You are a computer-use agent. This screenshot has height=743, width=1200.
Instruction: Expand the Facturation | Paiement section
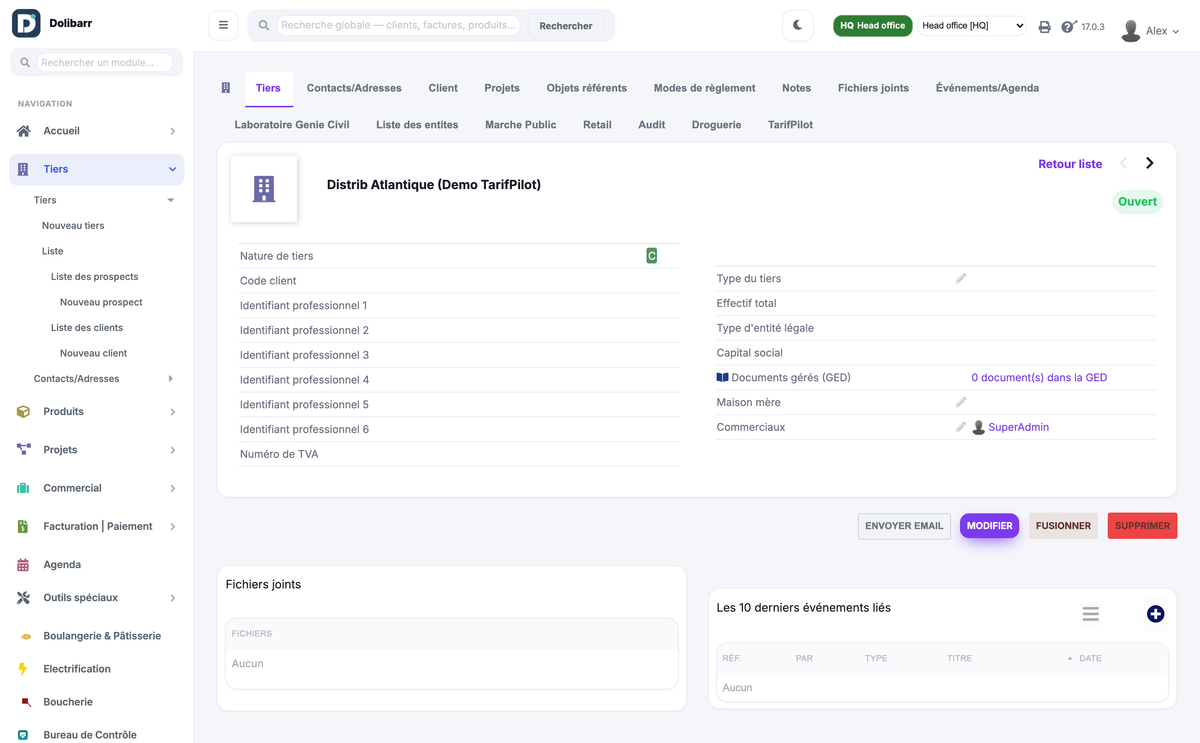point(172,526)
